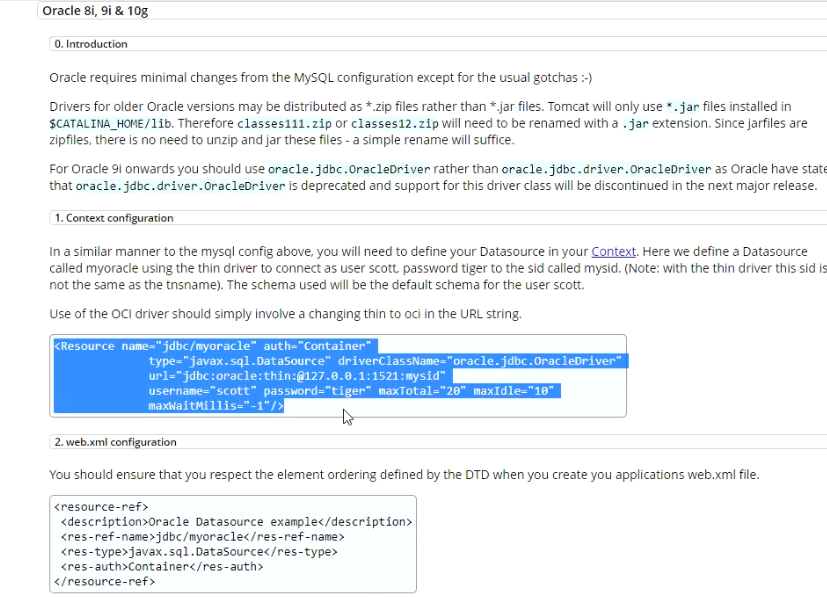Click the classes12.zip code text

point(395,123)
